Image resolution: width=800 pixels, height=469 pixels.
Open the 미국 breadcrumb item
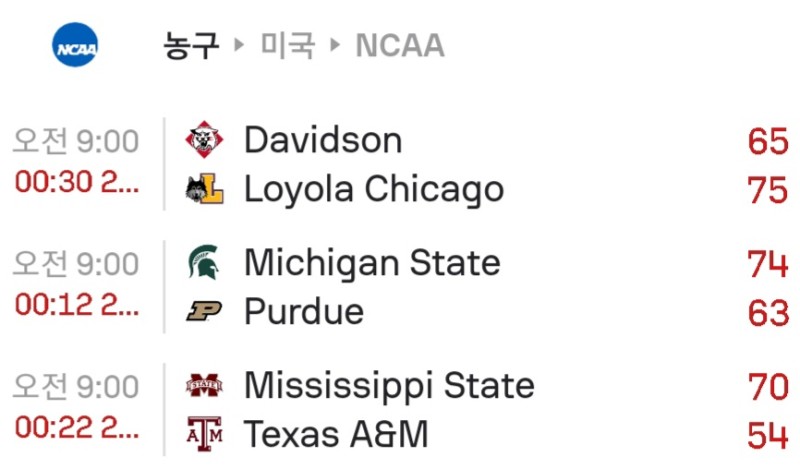(288, 46)
